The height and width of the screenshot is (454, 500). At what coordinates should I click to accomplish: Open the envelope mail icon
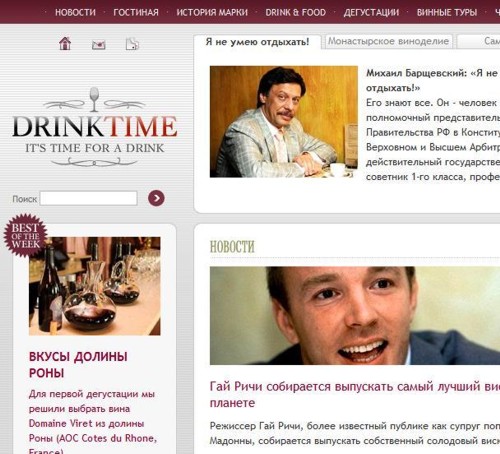pos(99,44)
